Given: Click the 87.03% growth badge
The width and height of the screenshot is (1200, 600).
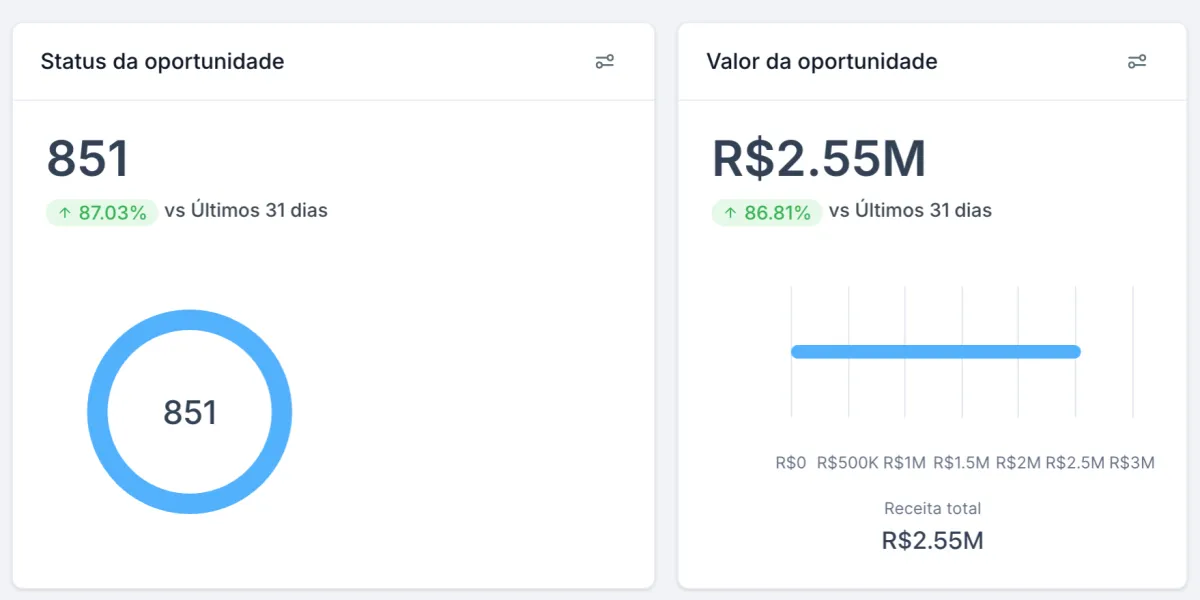Looking at the screenshot, I should click(102, 212).
